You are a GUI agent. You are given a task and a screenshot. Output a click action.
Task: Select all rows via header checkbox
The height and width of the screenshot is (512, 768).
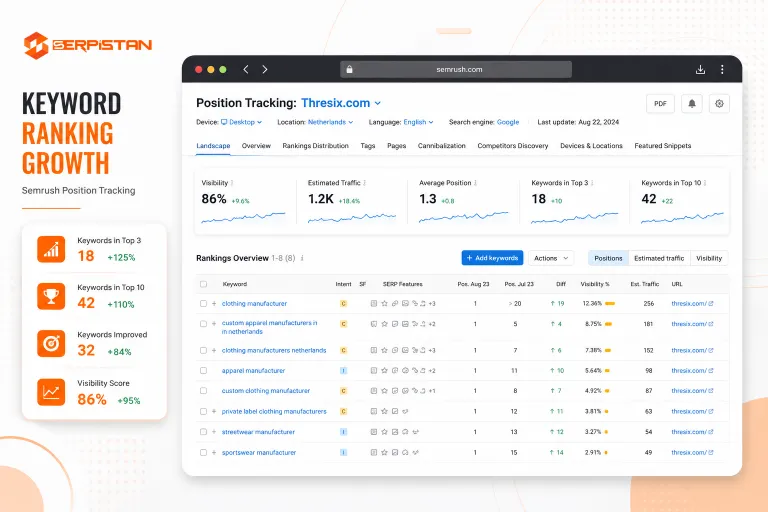click(x=203, y=284)
